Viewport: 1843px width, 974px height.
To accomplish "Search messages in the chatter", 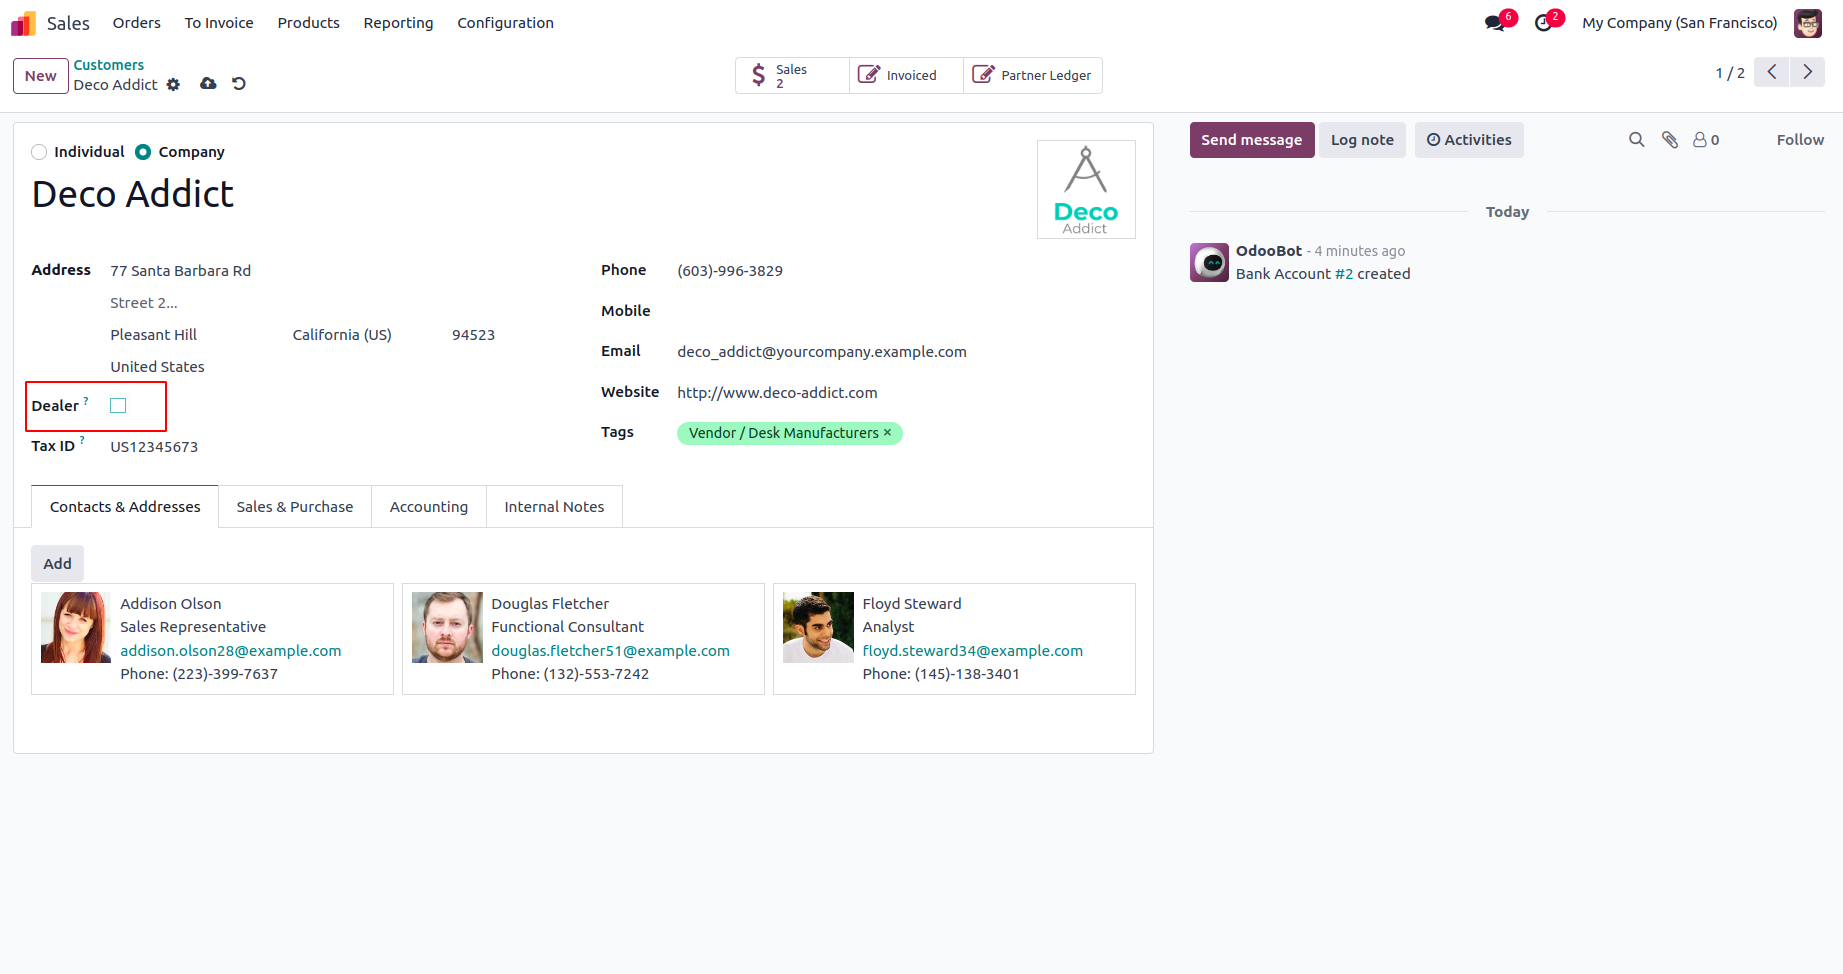I will [x=1637, y=140].
